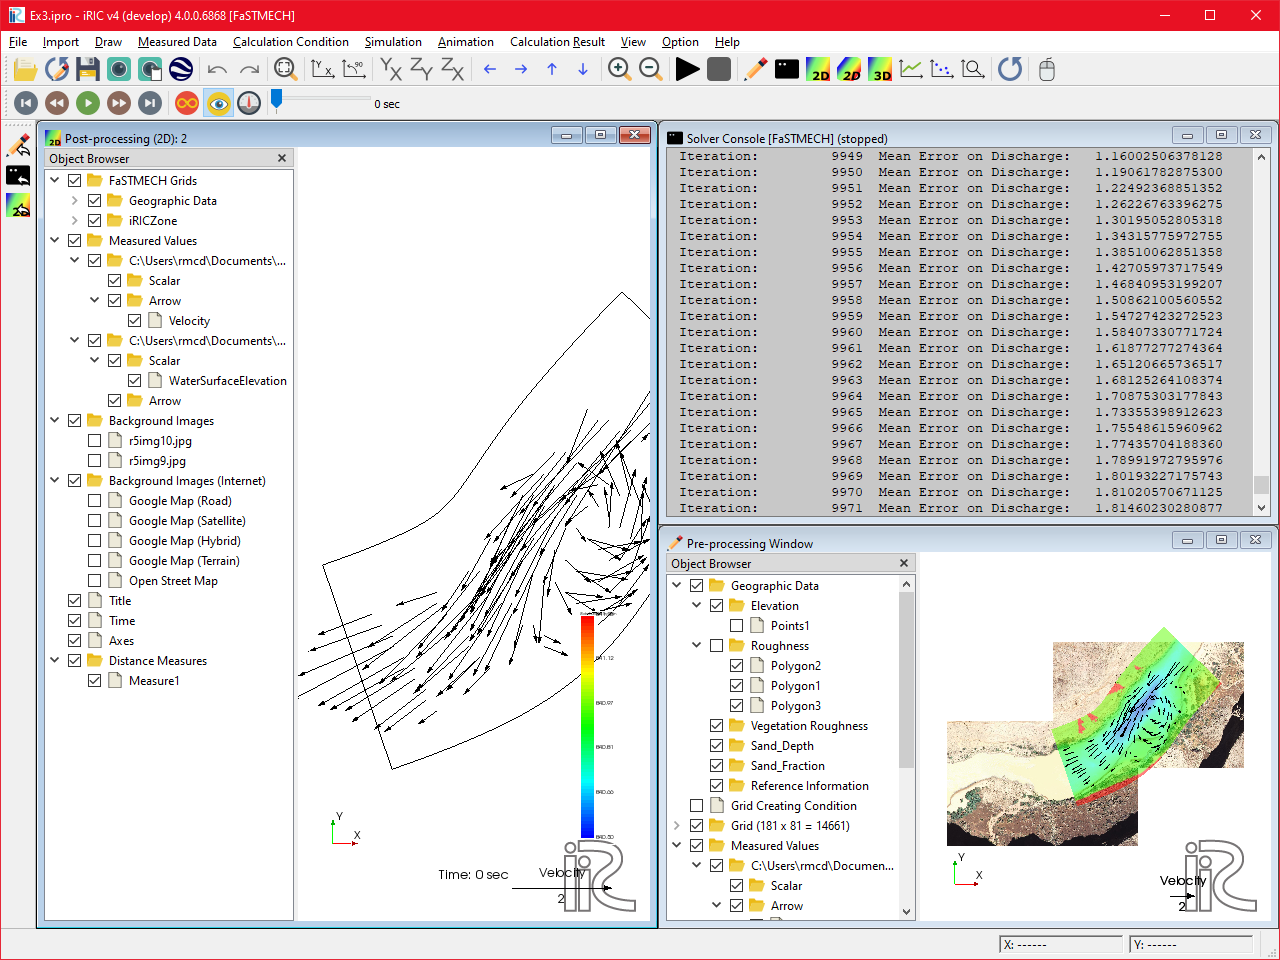Open the Calculation Condition menu

290,42
